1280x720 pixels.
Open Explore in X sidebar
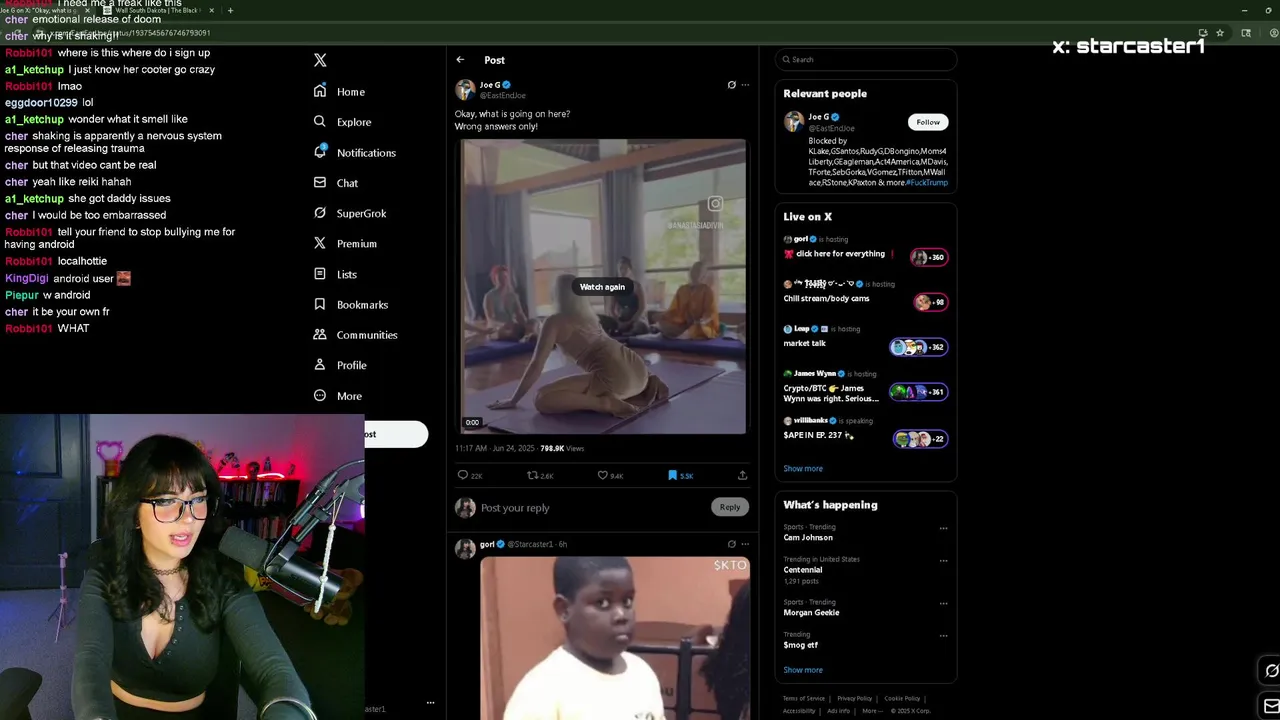coord(342,122)
